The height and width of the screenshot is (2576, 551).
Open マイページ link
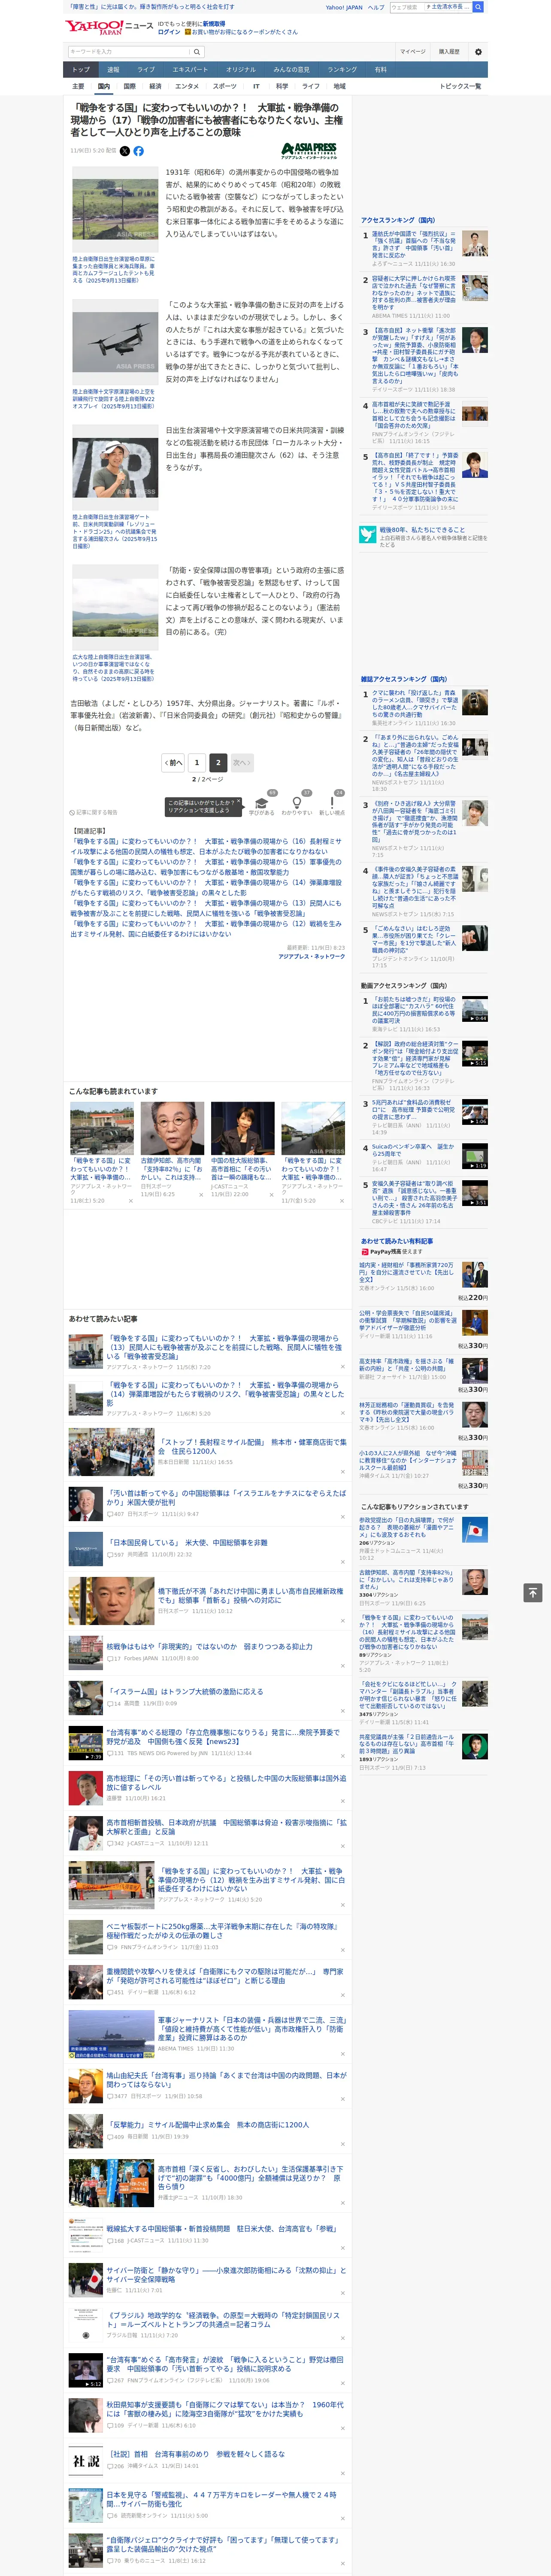tap(413, 52)
